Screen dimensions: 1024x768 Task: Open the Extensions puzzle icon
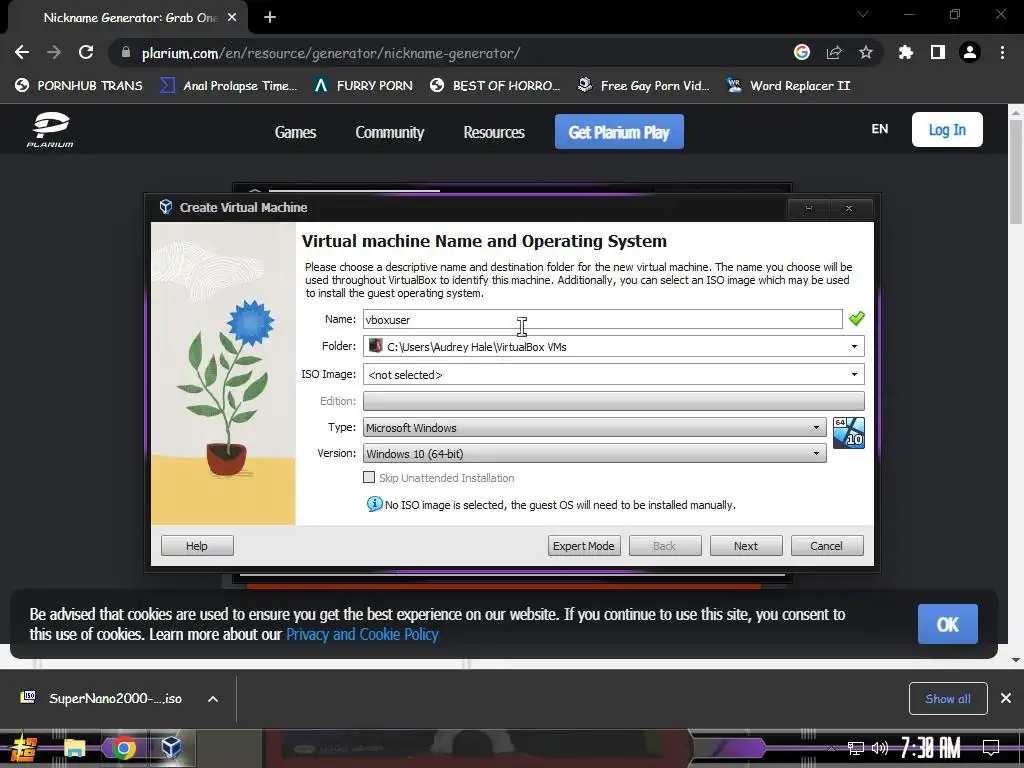point(906,52)
